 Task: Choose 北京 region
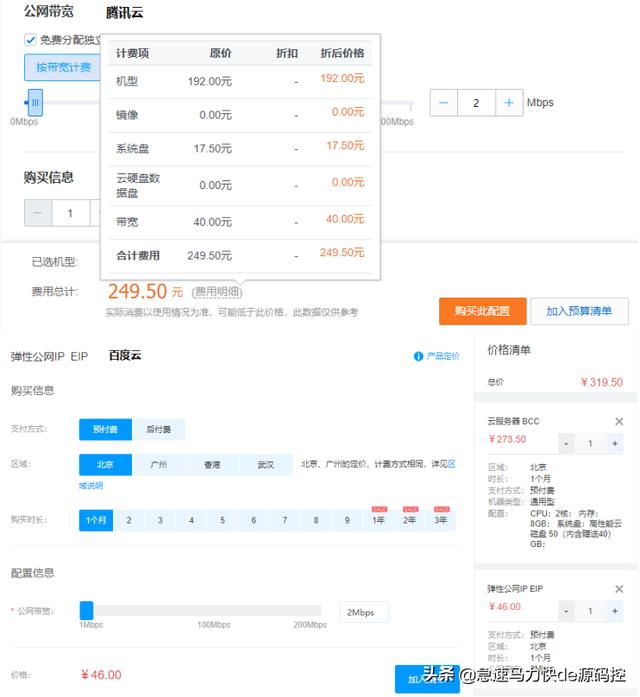click(x=105, y=465)
